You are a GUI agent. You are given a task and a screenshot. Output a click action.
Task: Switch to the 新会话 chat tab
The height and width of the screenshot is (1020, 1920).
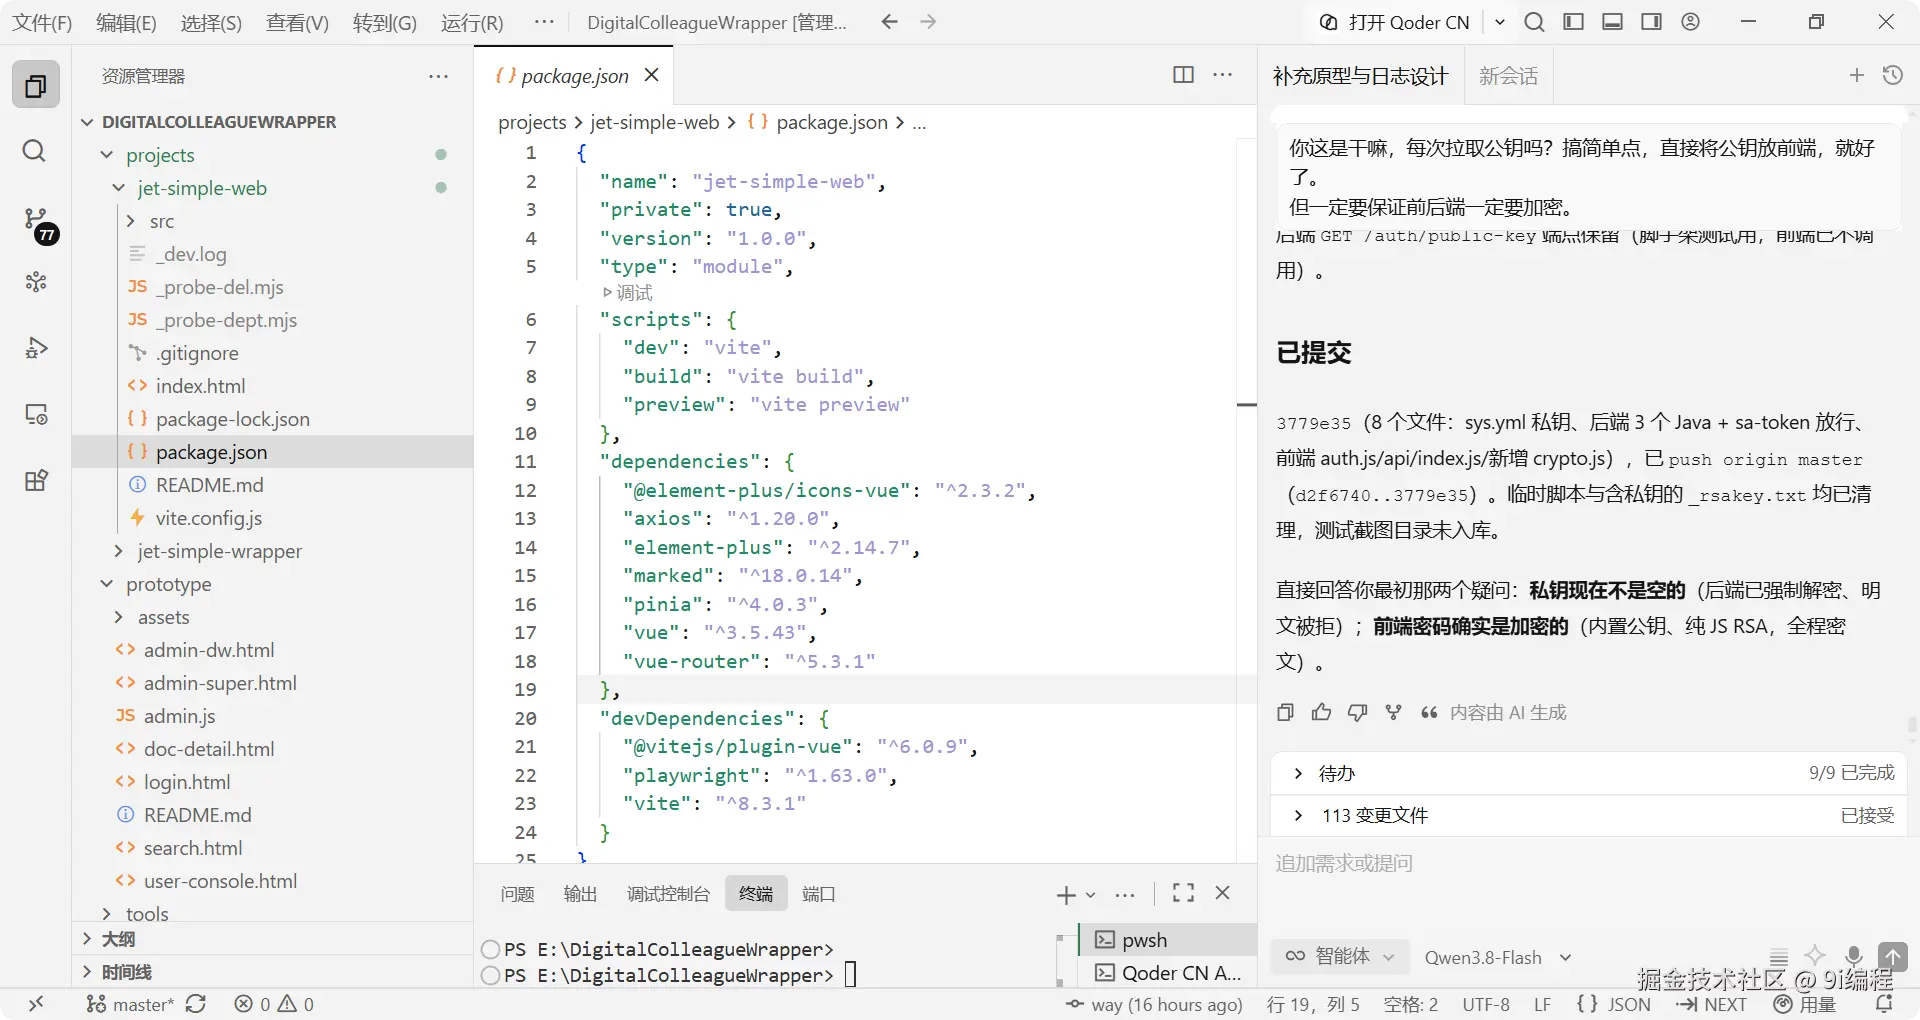tap(1509, 76)
